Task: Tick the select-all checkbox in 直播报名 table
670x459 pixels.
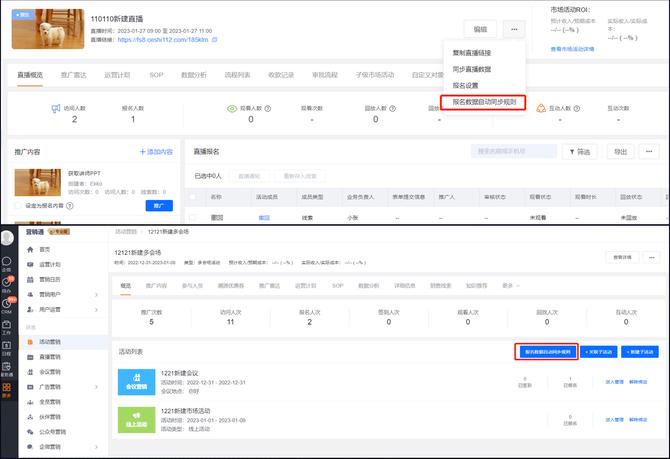Action: tap(192, 197)
